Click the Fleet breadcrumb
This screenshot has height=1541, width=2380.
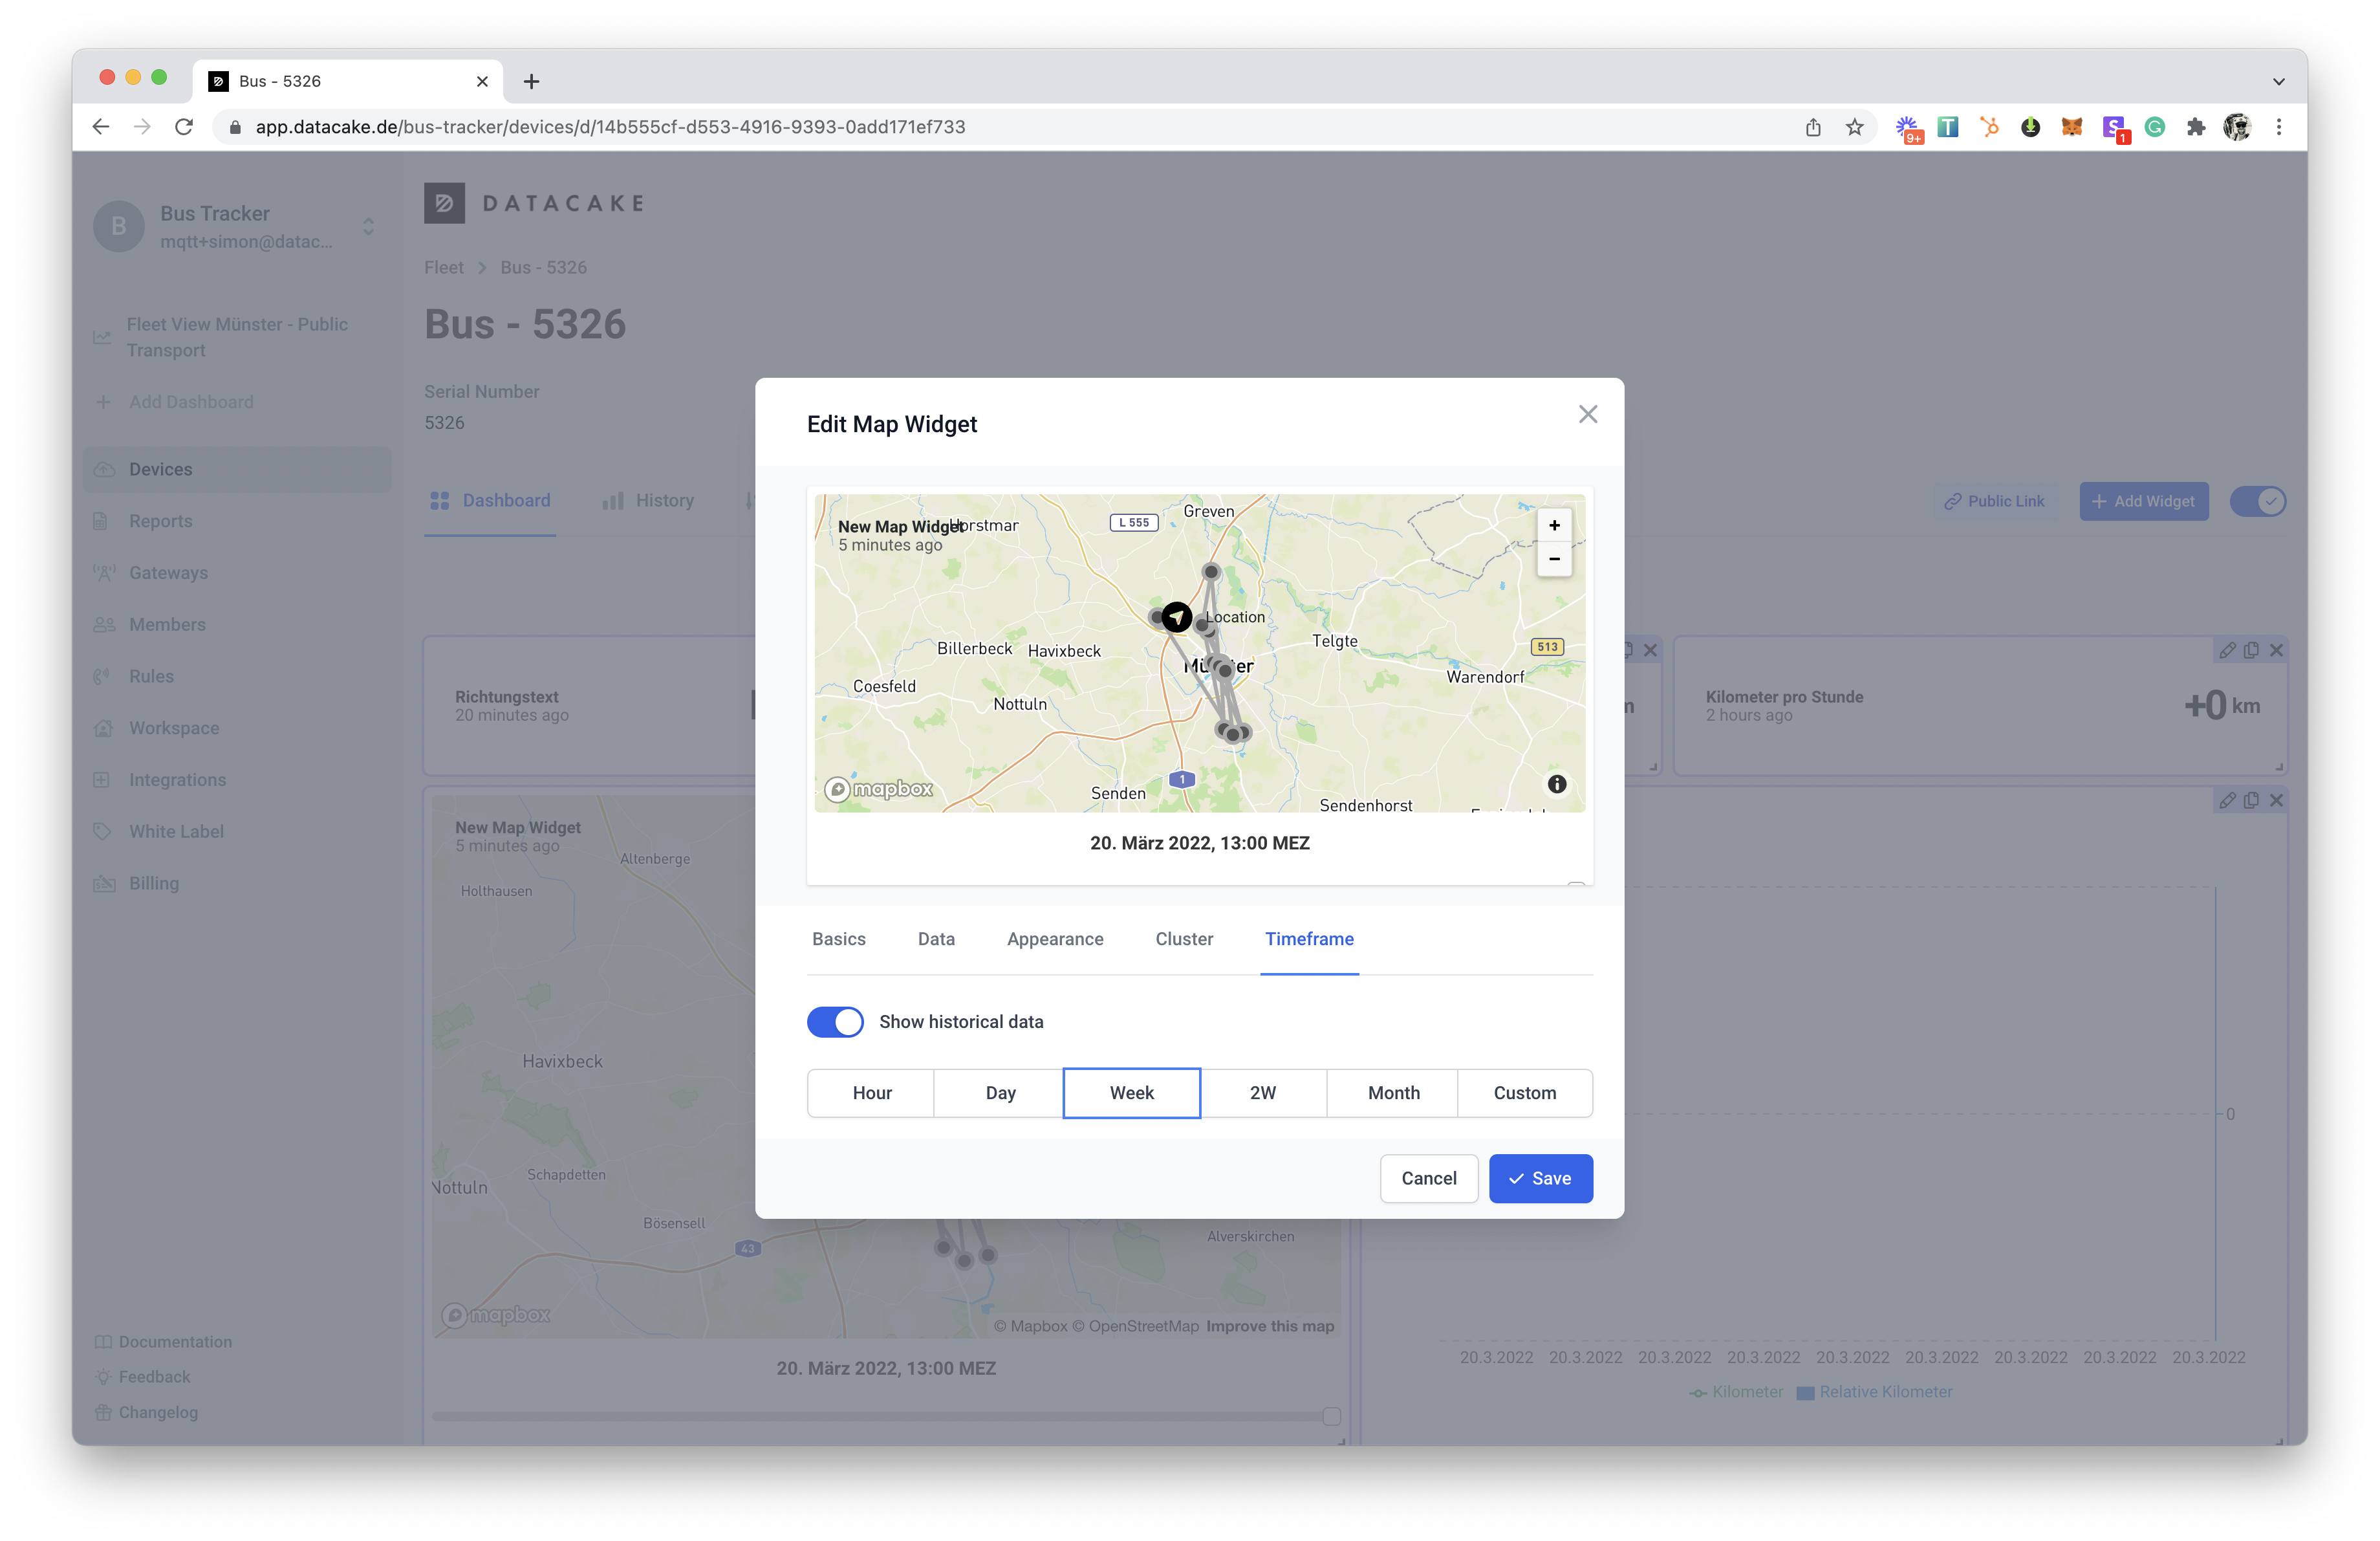(x=443, y=268)
